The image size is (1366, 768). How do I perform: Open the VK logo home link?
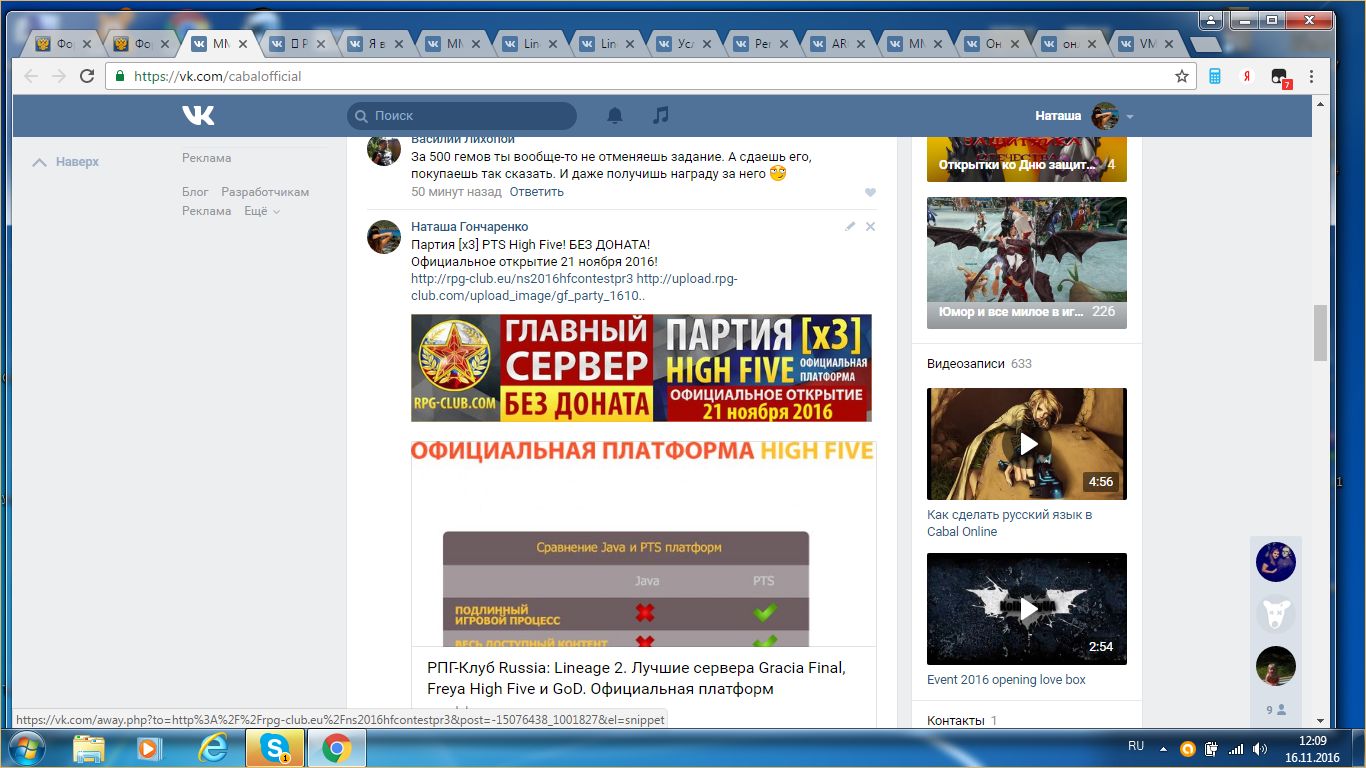click(x=198, y=116)
